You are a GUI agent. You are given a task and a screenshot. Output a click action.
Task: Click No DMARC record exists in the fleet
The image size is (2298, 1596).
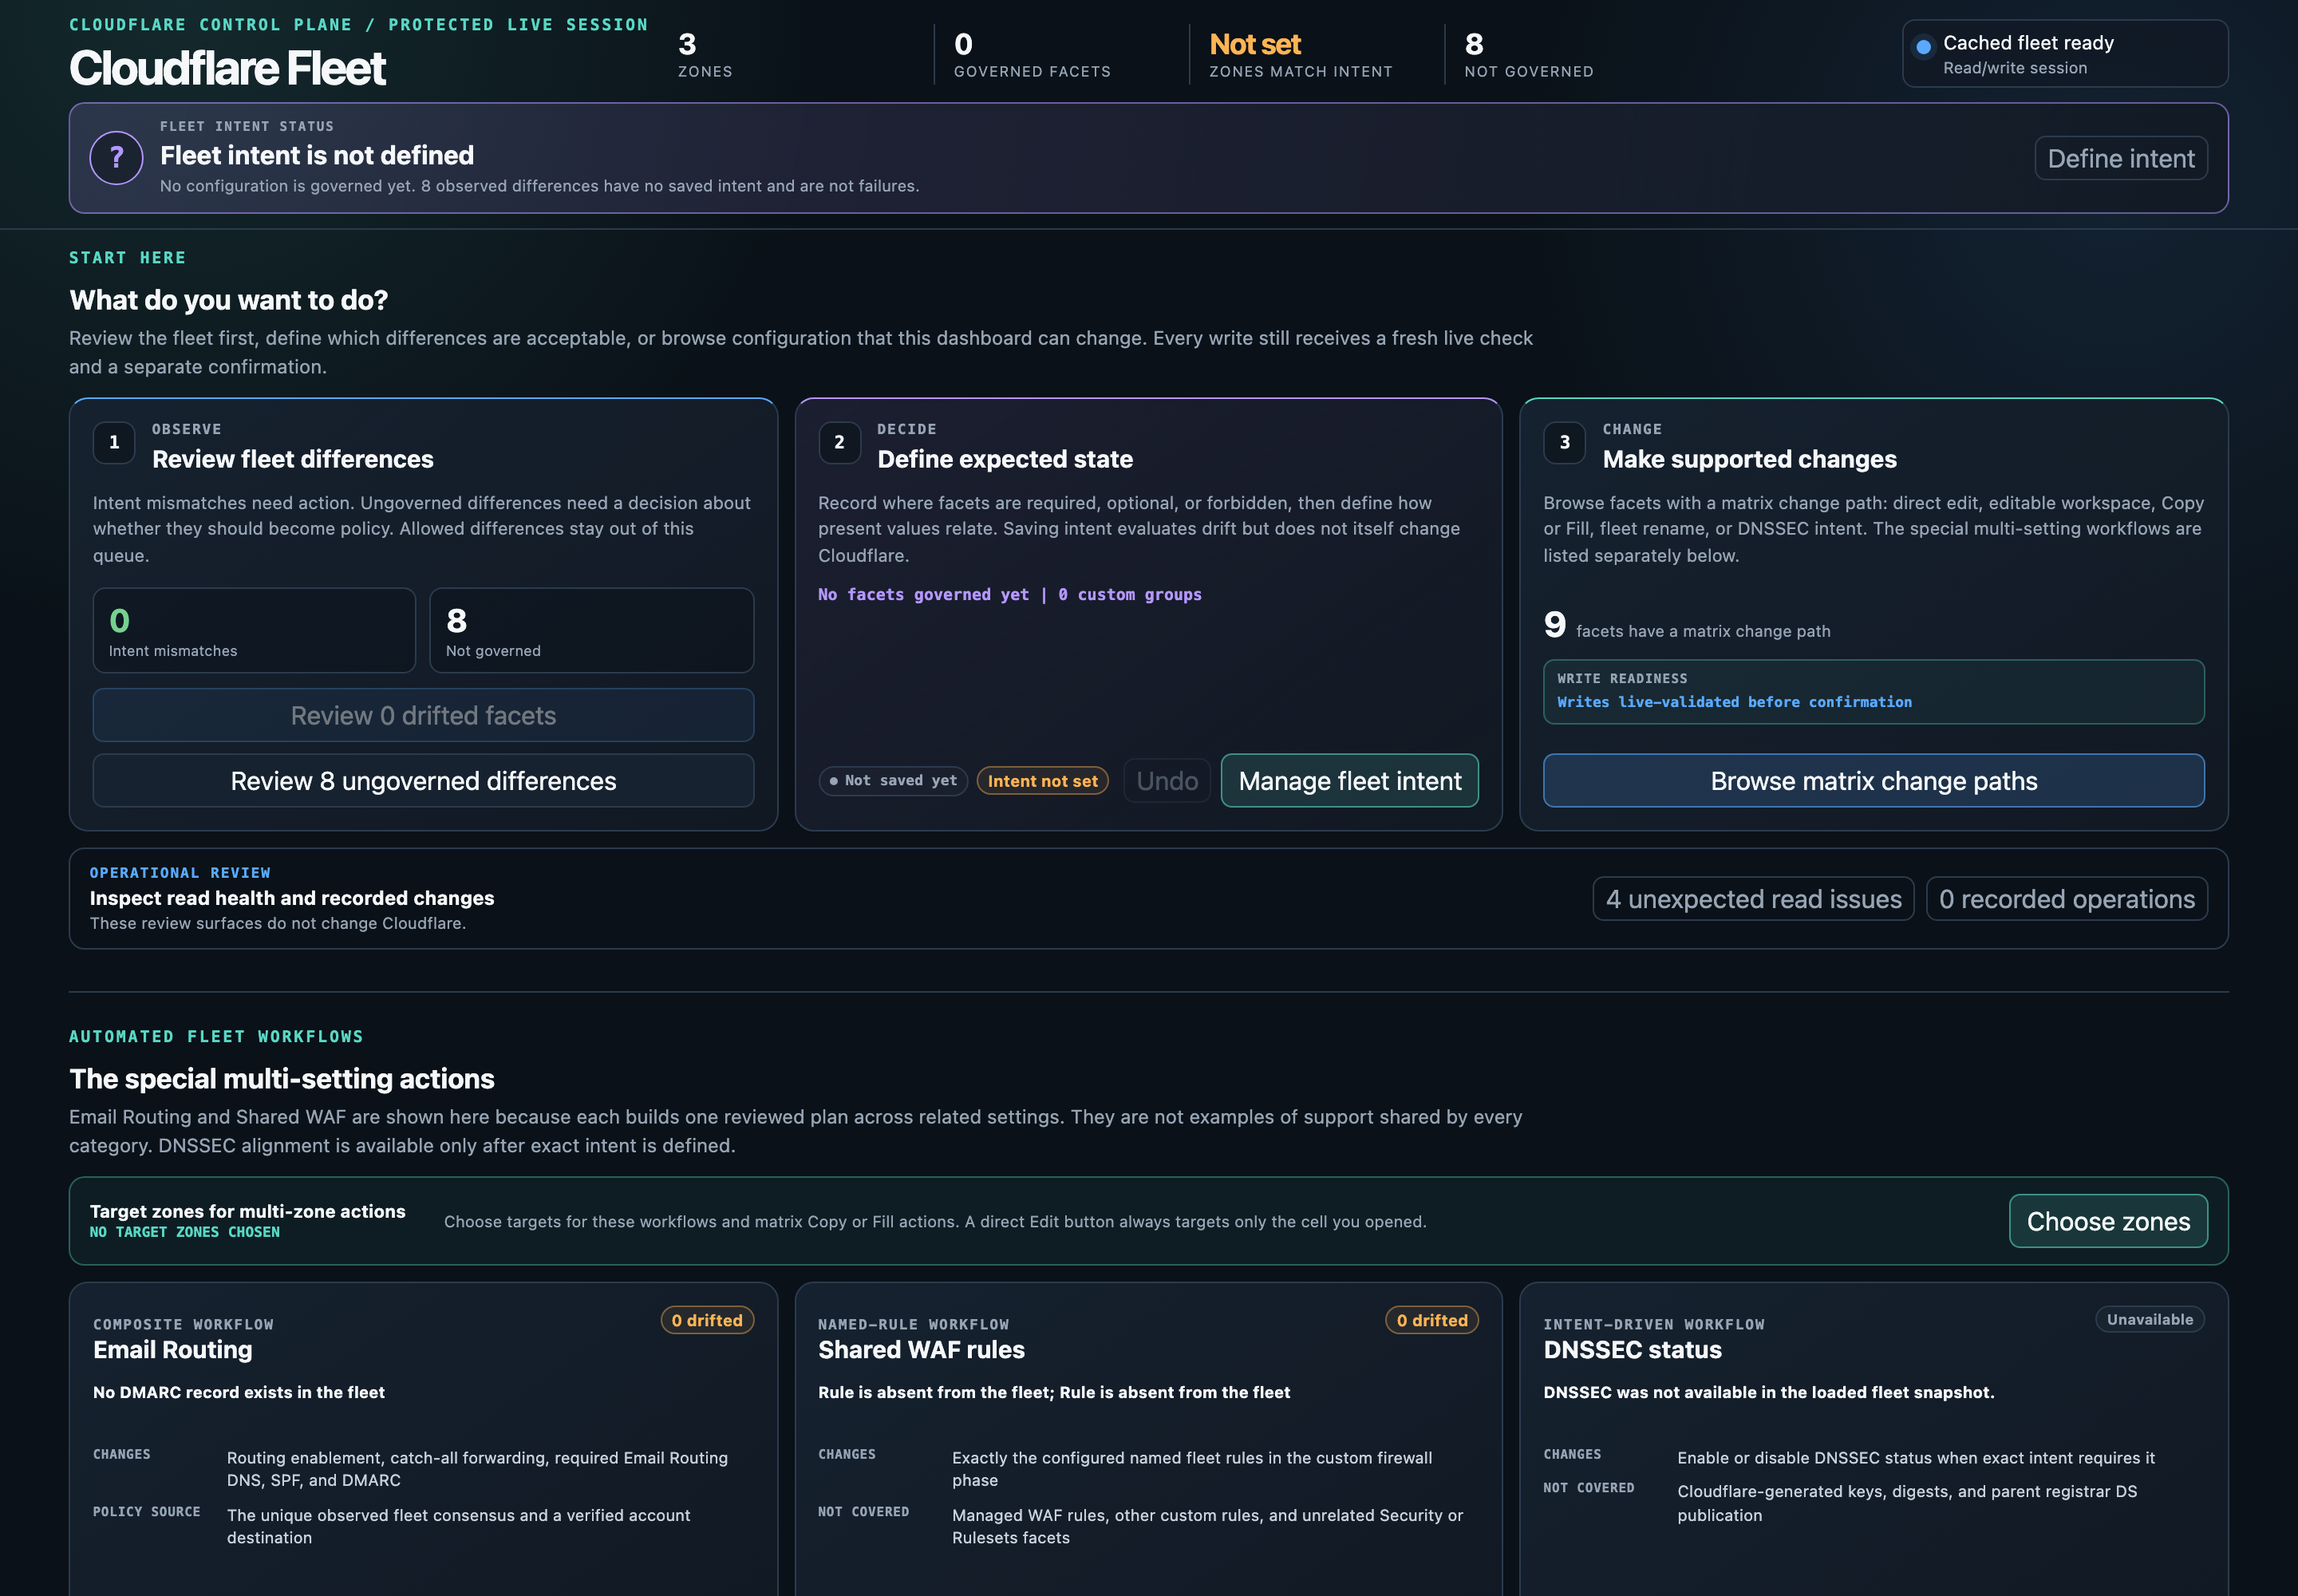click(239, 1392)
